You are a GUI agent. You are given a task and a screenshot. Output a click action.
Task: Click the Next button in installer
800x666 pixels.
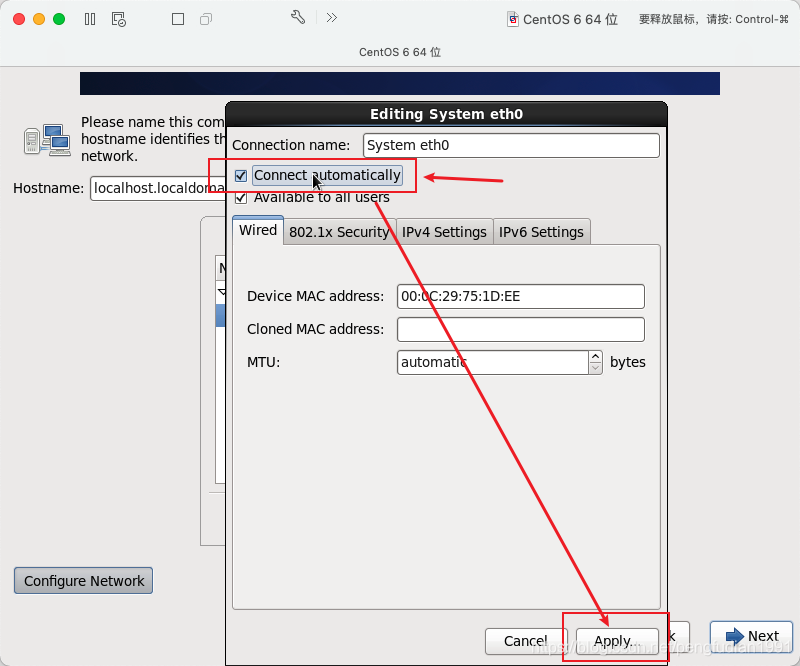tap(751, 636)
